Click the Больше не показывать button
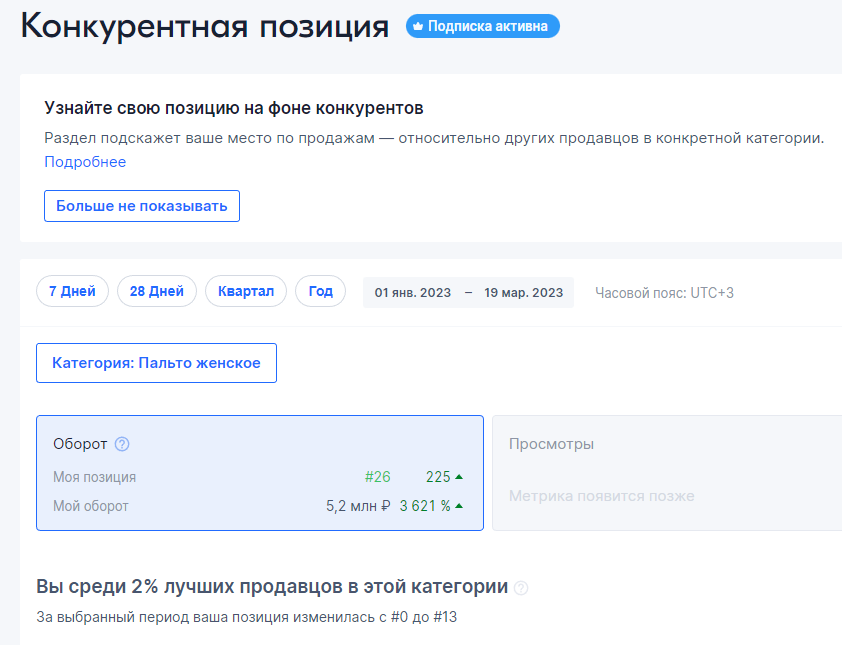Viewport: 842px width, 645px height. (141, 205)
